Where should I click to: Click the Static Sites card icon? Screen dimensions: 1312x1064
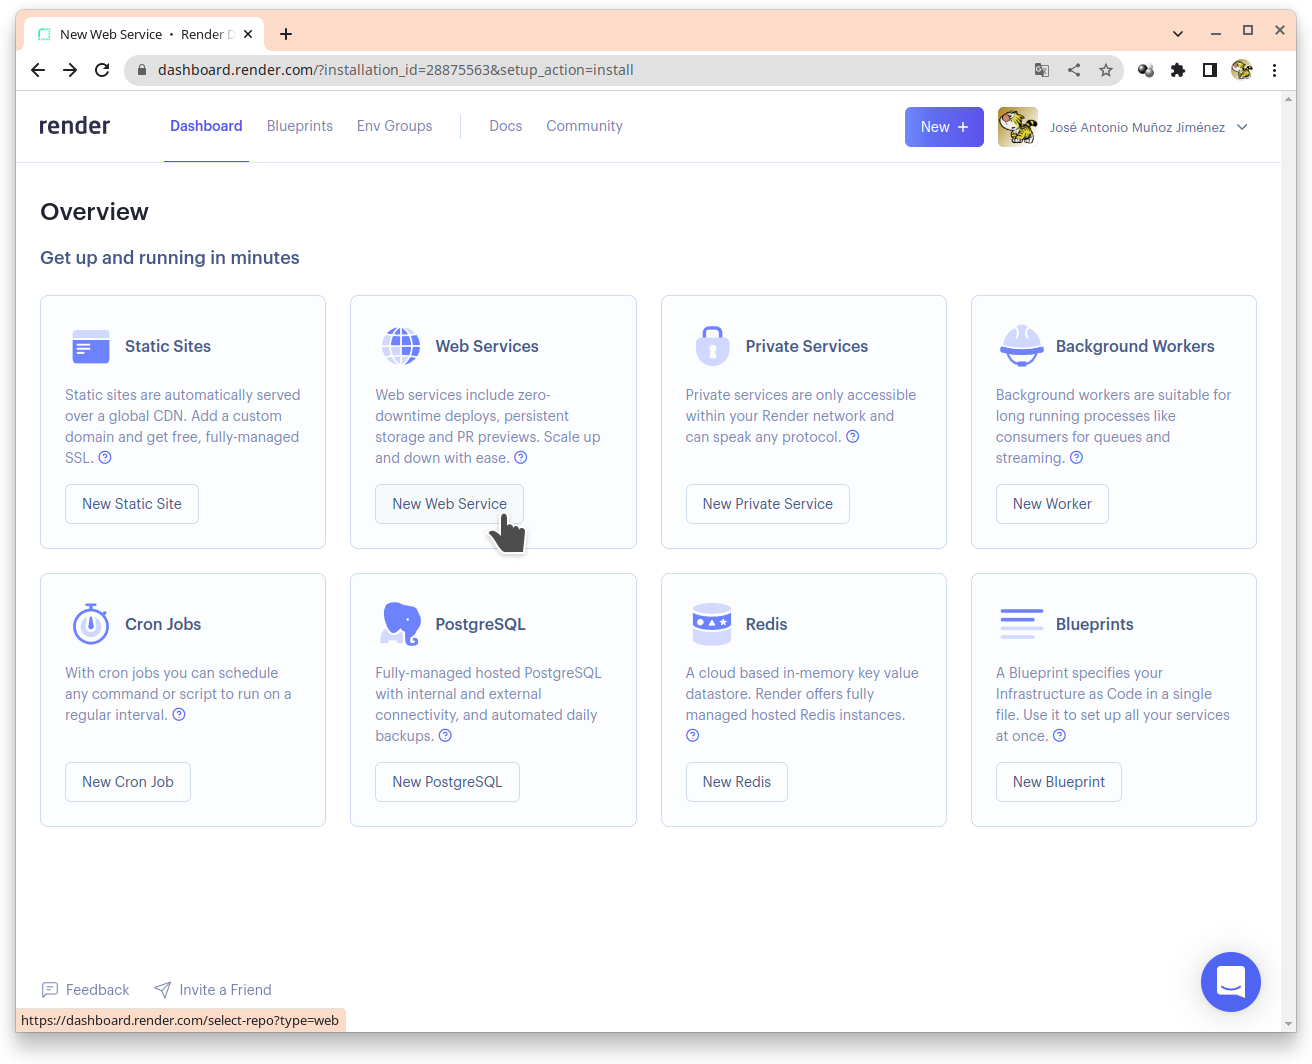[91, 346]
